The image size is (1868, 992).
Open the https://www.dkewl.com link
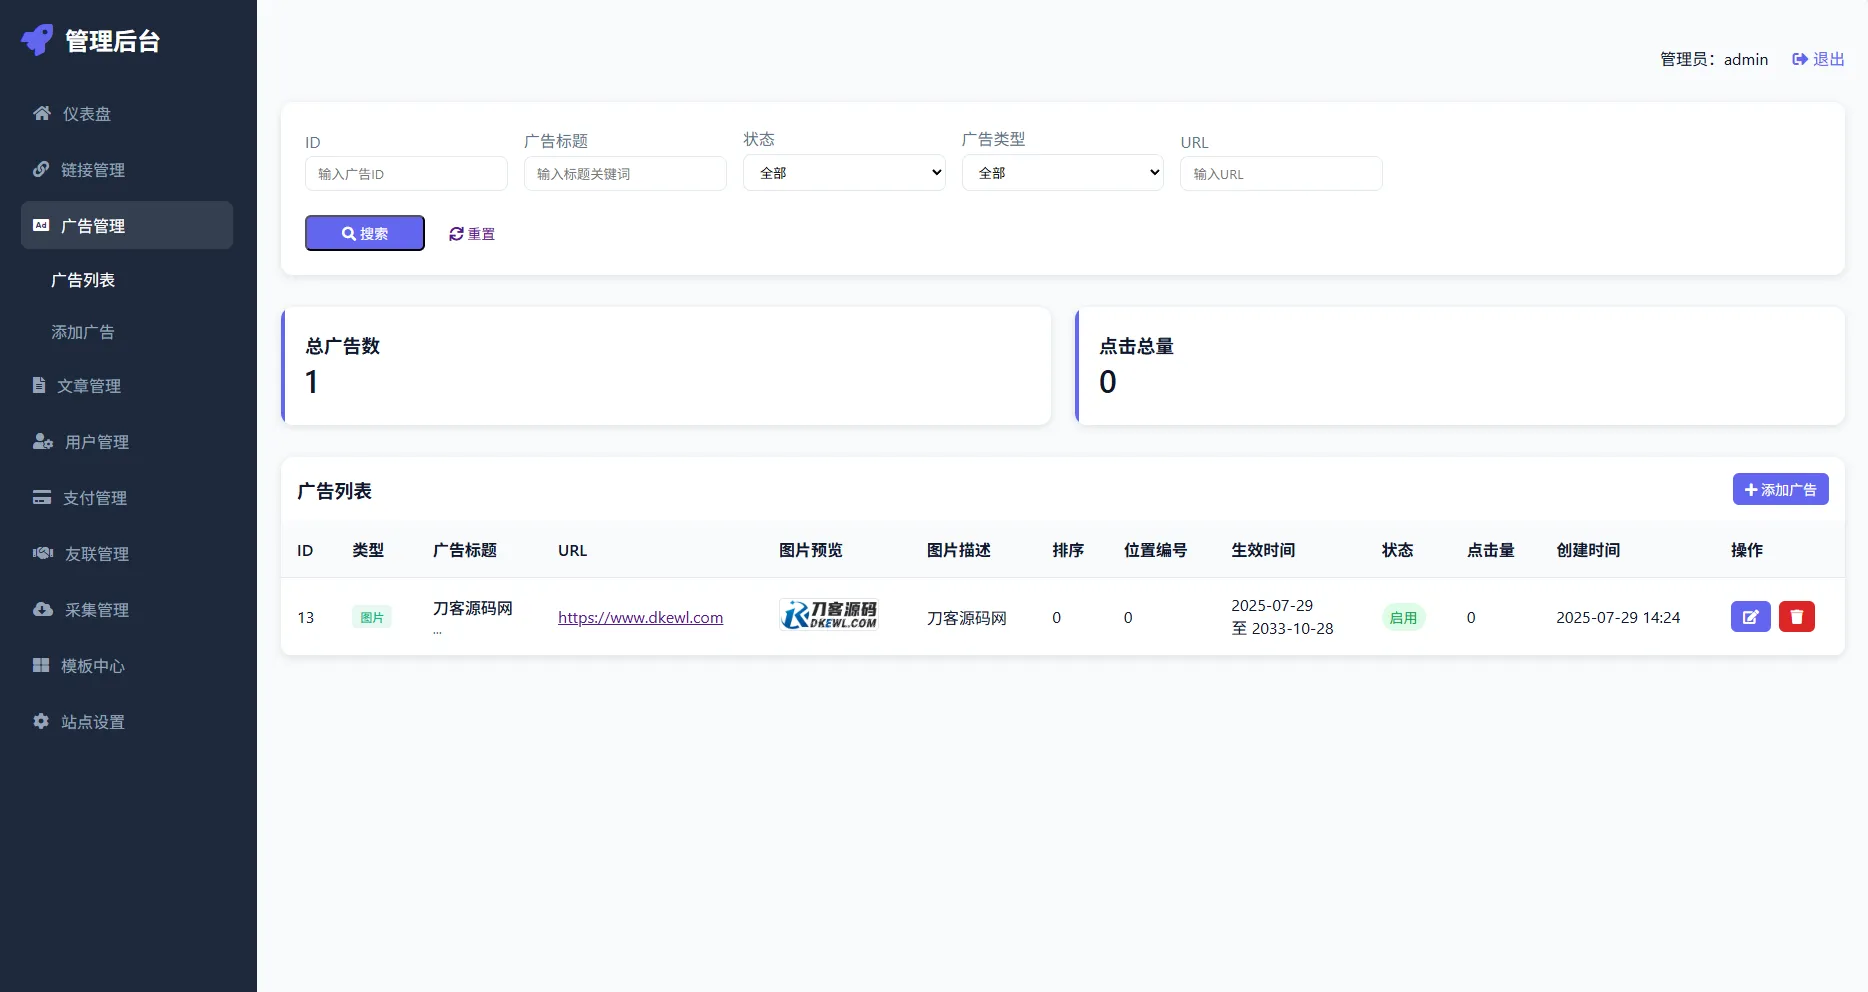[x=640, y=617]
